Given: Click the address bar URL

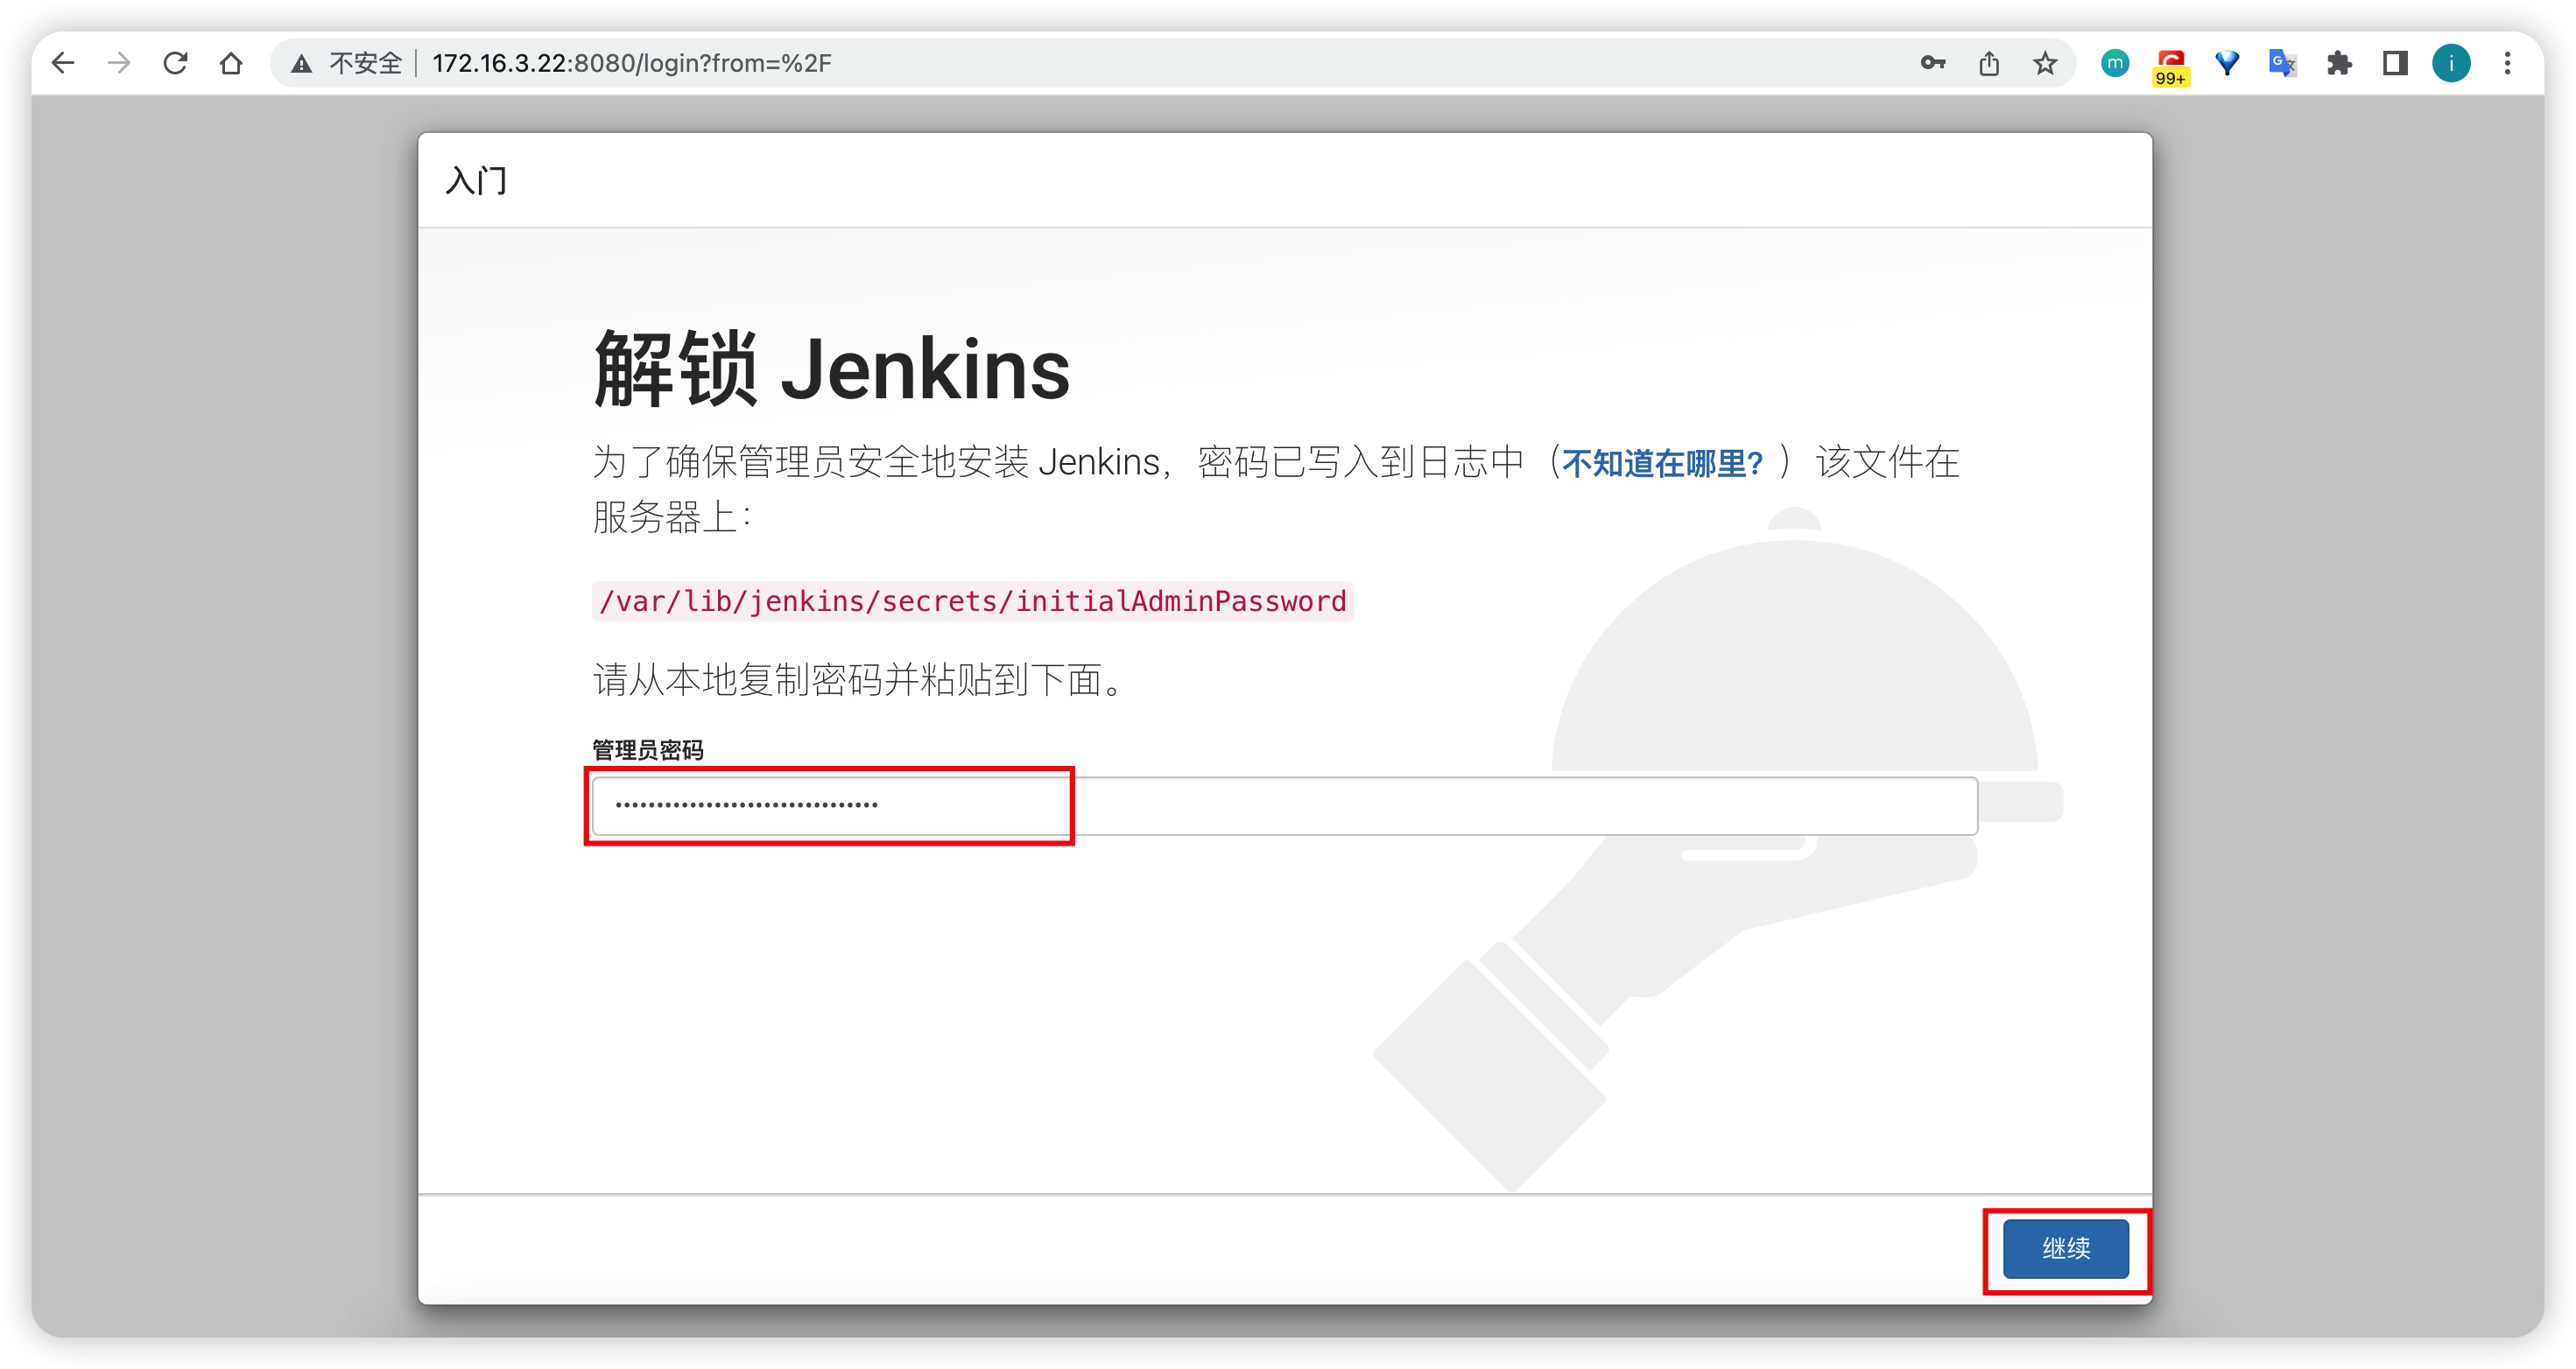Looking at the screenshot, I should 631,63.
